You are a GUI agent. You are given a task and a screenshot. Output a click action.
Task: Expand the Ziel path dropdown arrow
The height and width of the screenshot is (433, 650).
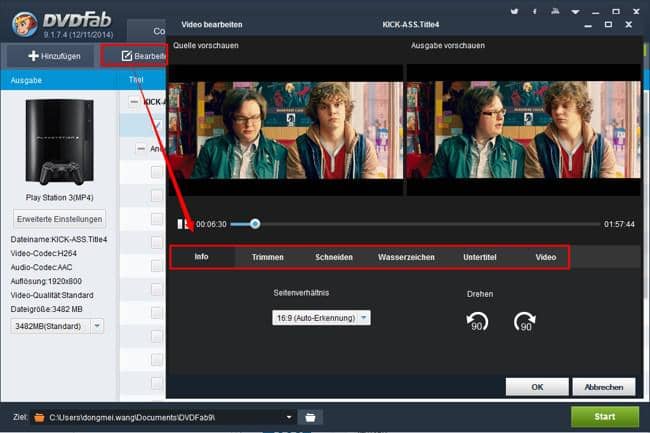(289, 417)
